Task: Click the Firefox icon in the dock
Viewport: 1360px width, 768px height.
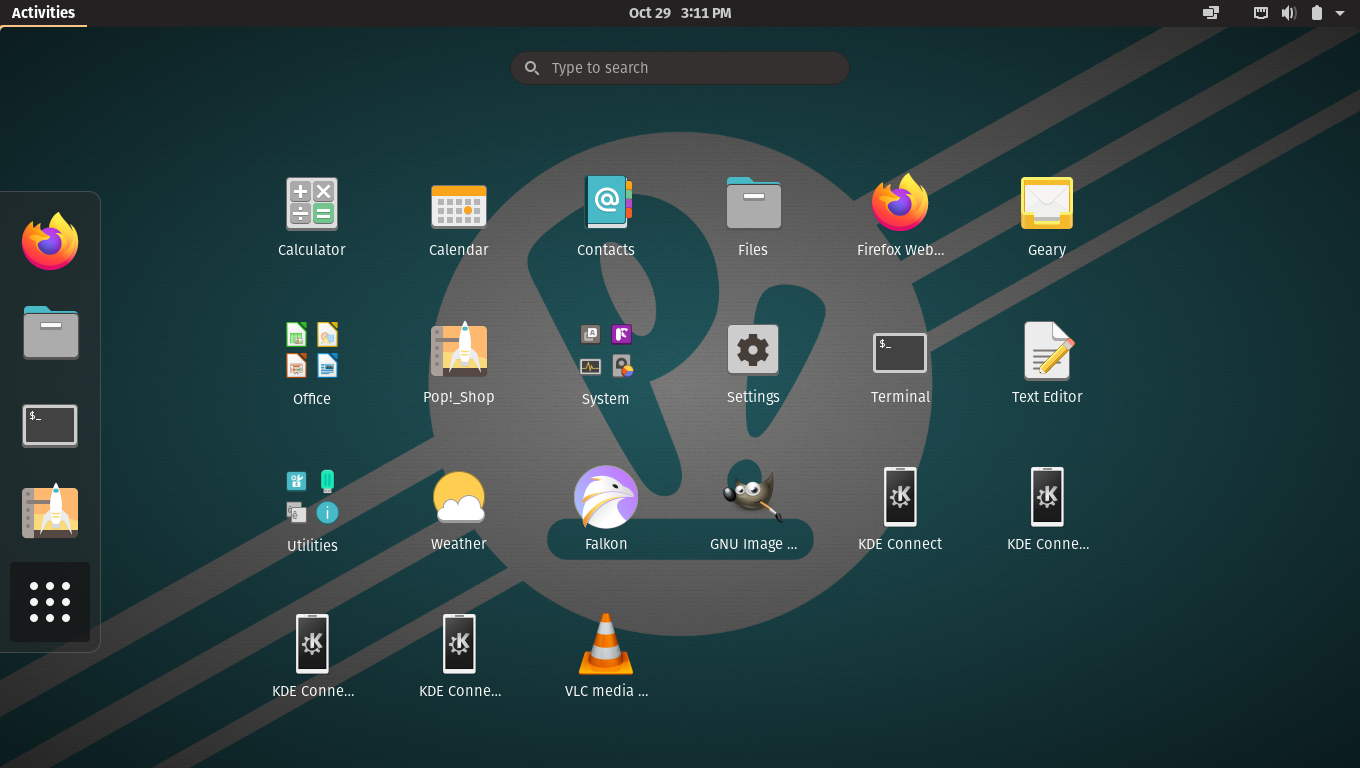Action: [50, 241]
